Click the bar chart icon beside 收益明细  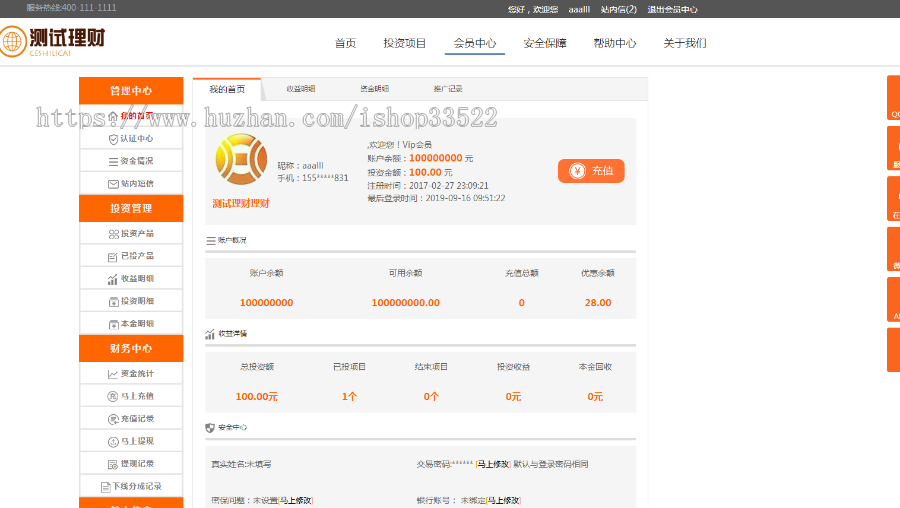coord(112,279)
